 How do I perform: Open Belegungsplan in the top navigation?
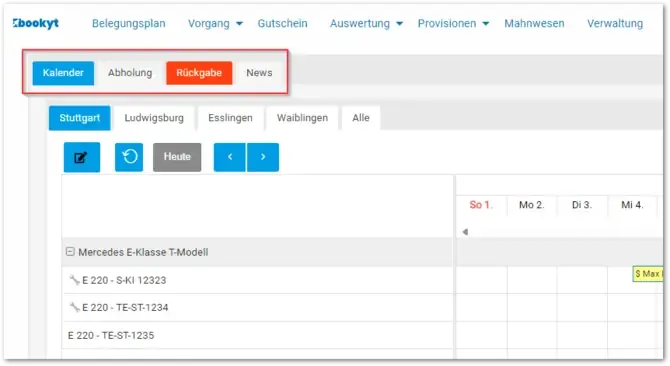(x=129, y=23)
